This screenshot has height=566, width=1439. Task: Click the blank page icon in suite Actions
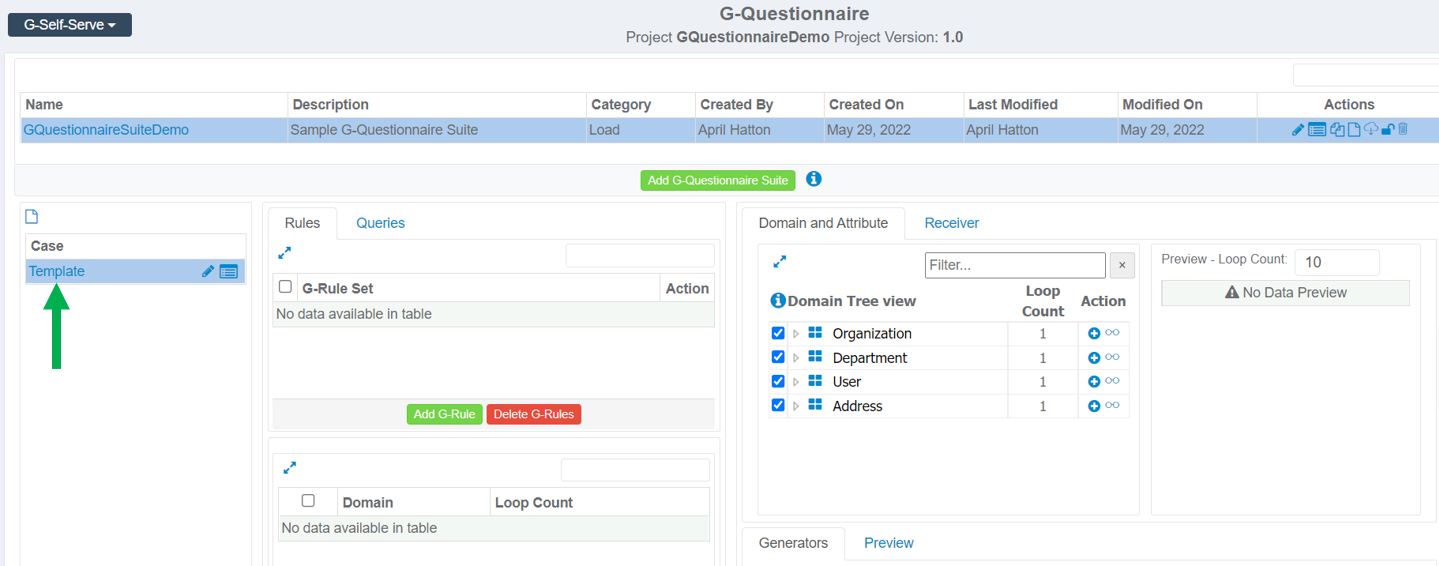click(x=1354, y=130)
